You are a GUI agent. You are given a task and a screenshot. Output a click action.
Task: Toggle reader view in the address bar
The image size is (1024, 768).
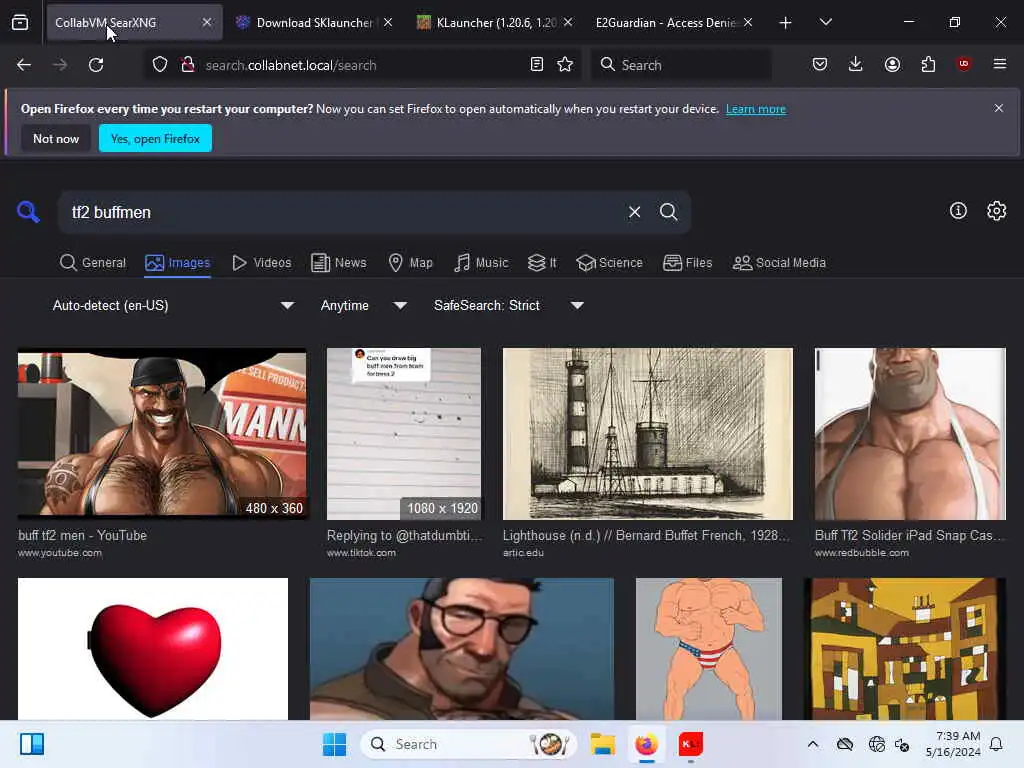point(537,65)
